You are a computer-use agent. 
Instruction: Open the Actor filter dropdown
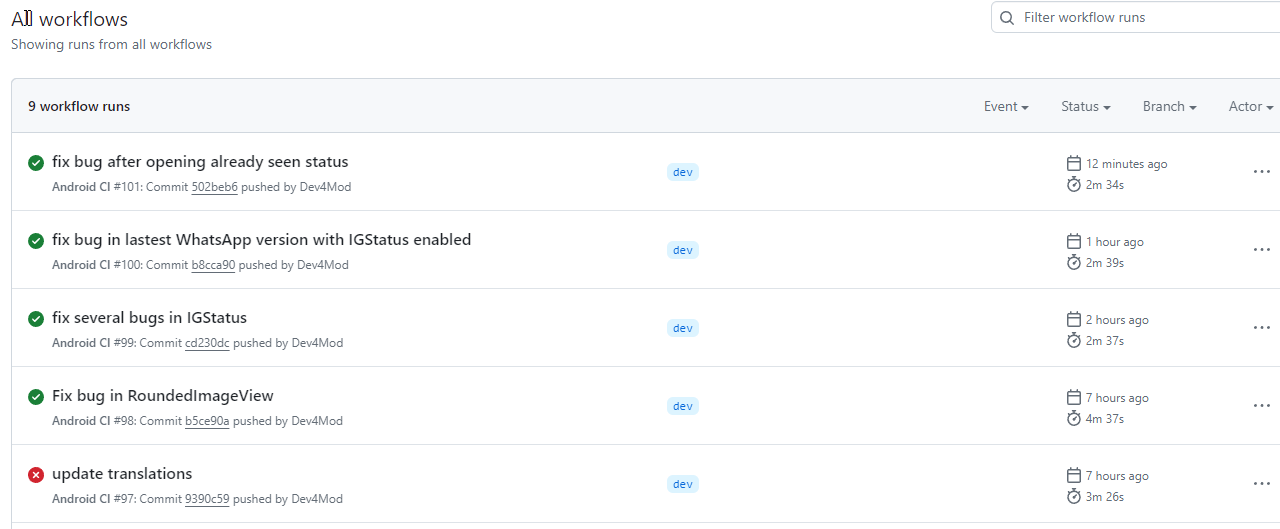coord(1250,107)
